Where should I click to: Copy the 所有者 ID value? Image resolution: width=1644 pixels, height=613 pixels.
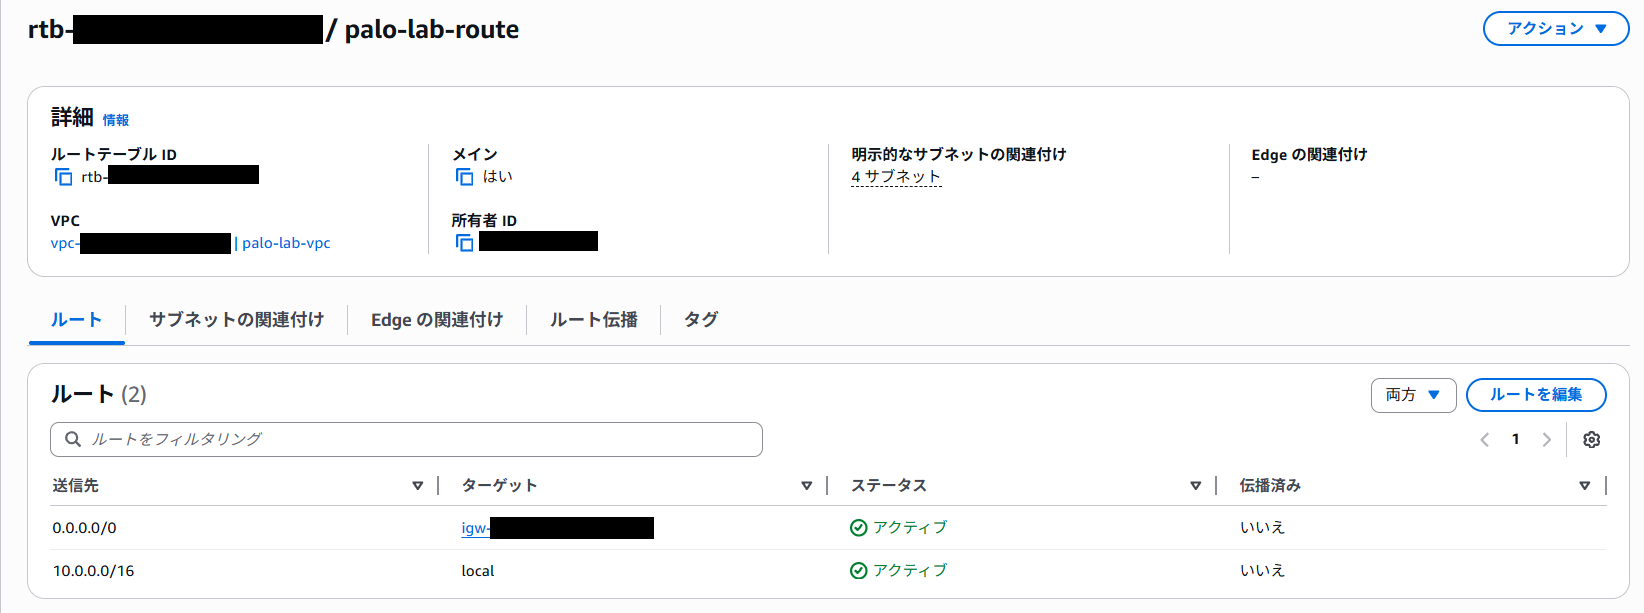tap(464, 243)
